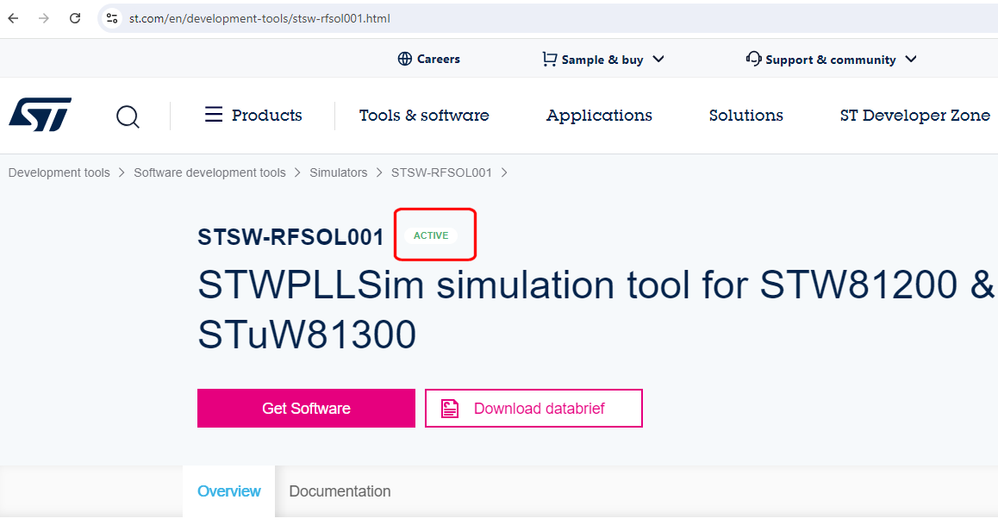Open the Applications menu
Viewport: 998px width, 532px height.
pyautogui.click(x=599, y=115)
